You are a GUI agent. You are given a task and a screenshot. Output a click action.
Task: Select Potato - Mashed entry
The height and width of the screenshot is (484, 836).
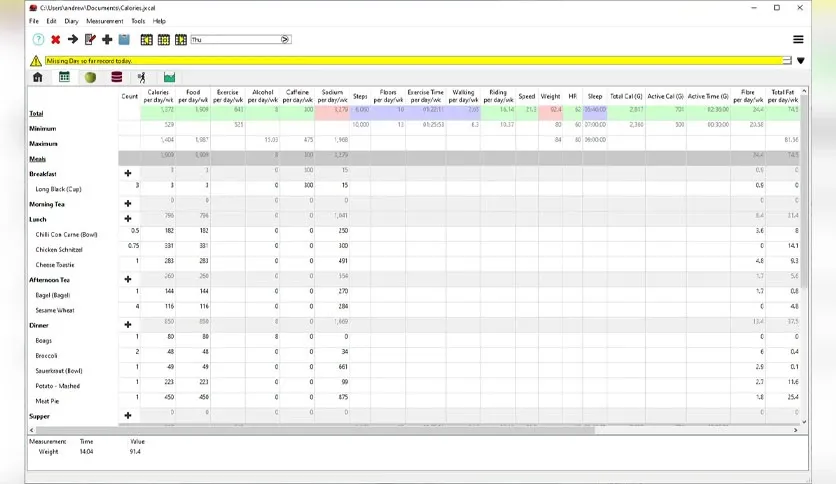click(58, 386)
